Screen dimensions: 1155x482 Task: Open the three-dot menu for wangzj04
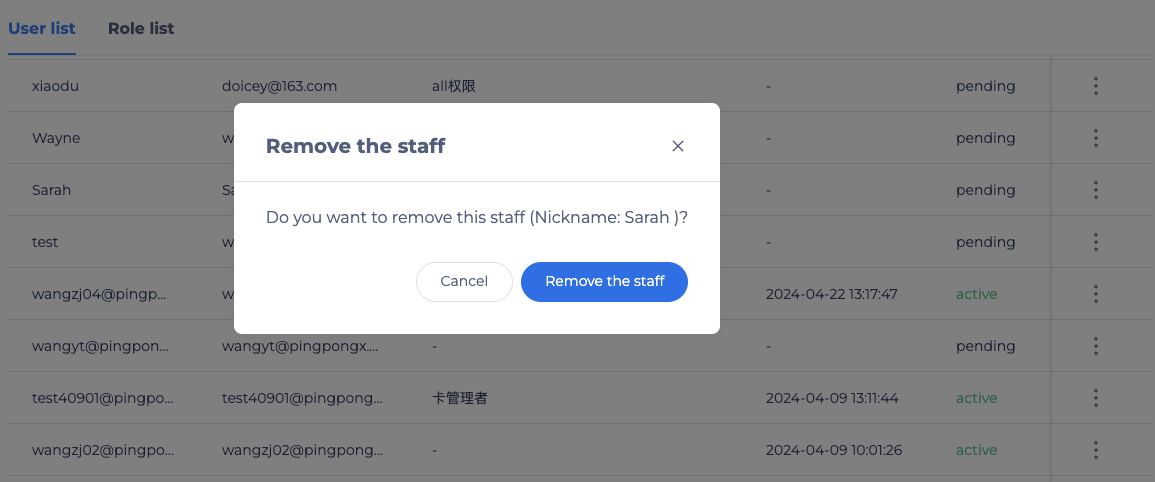1096,294
